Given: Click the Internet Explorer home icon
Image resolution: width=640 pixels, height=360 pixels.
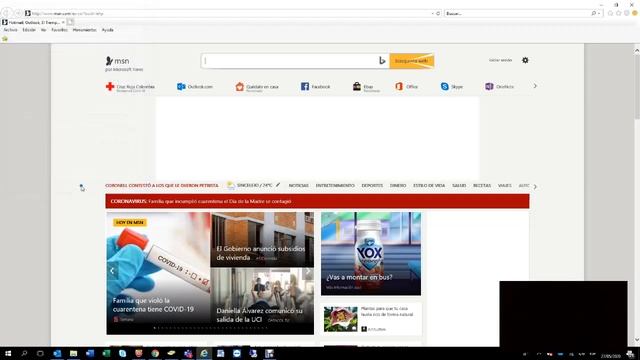Looking at the screenshot, I should pos(611,13).
